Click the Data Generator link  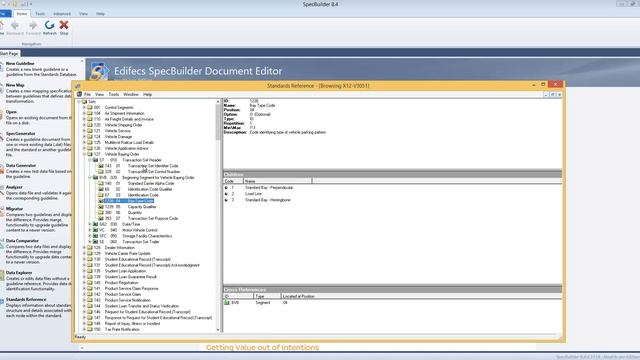[x=21, y=166]
